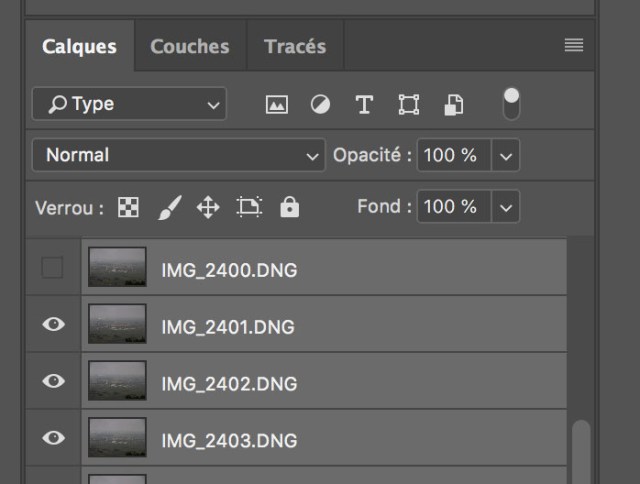Switch to the Tracés tab
The width and height of the screenshot is (640, 484).
pyautogui.click(x=295, y=47)
